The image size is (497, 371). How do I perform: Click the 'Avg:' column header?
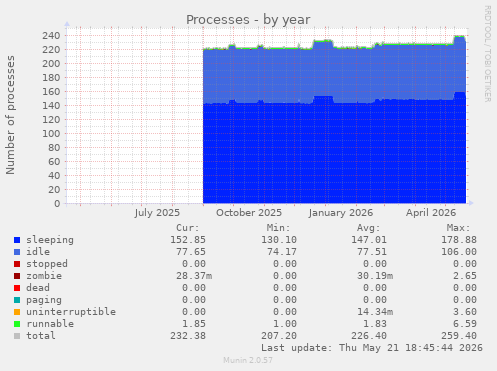click(369, 228)
